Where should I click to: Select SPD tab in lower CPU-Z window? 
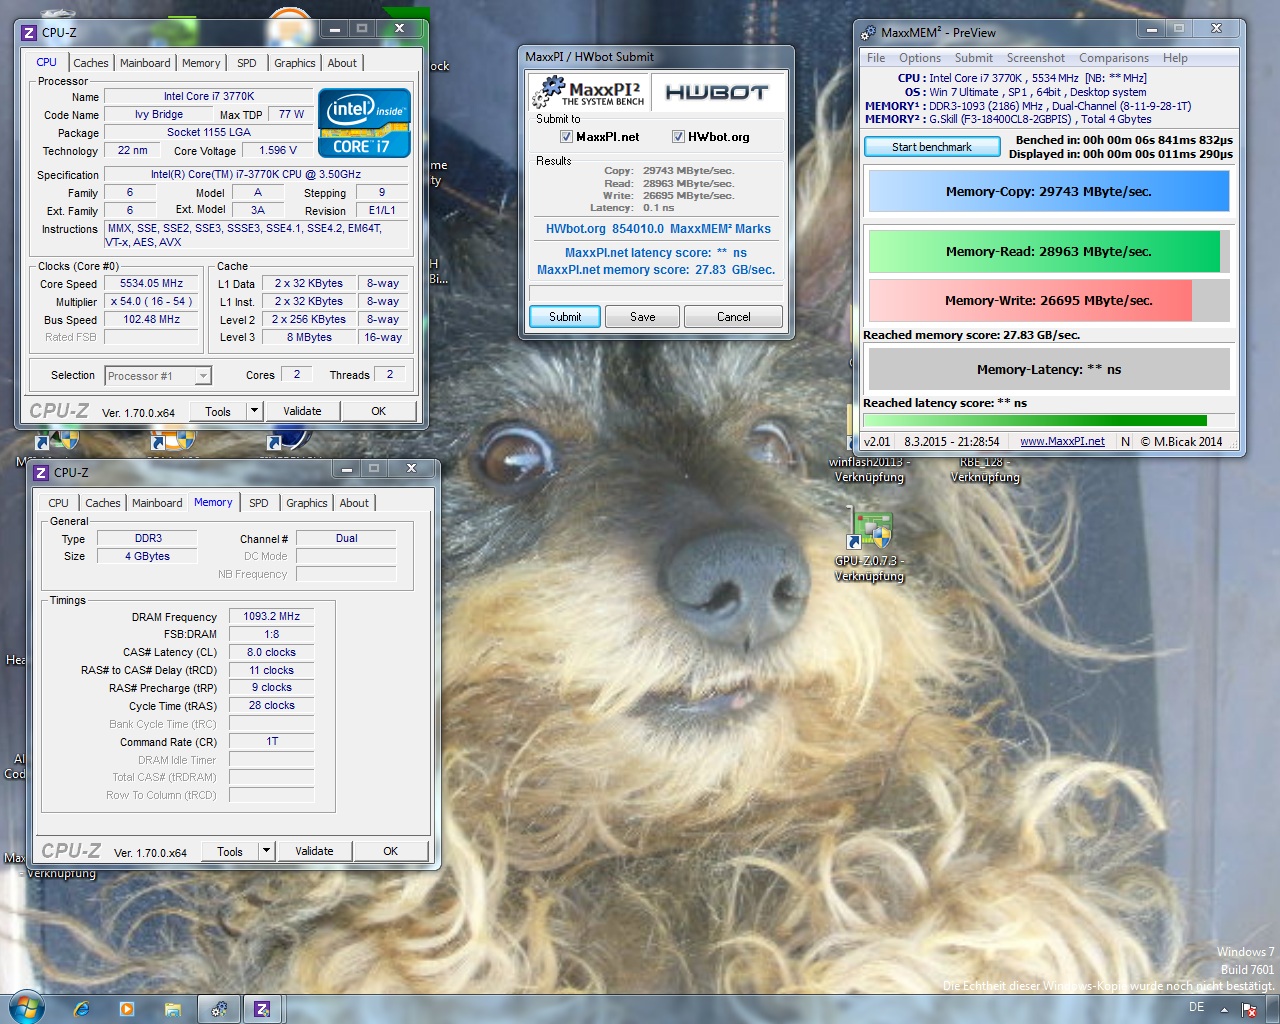point(259,503)
